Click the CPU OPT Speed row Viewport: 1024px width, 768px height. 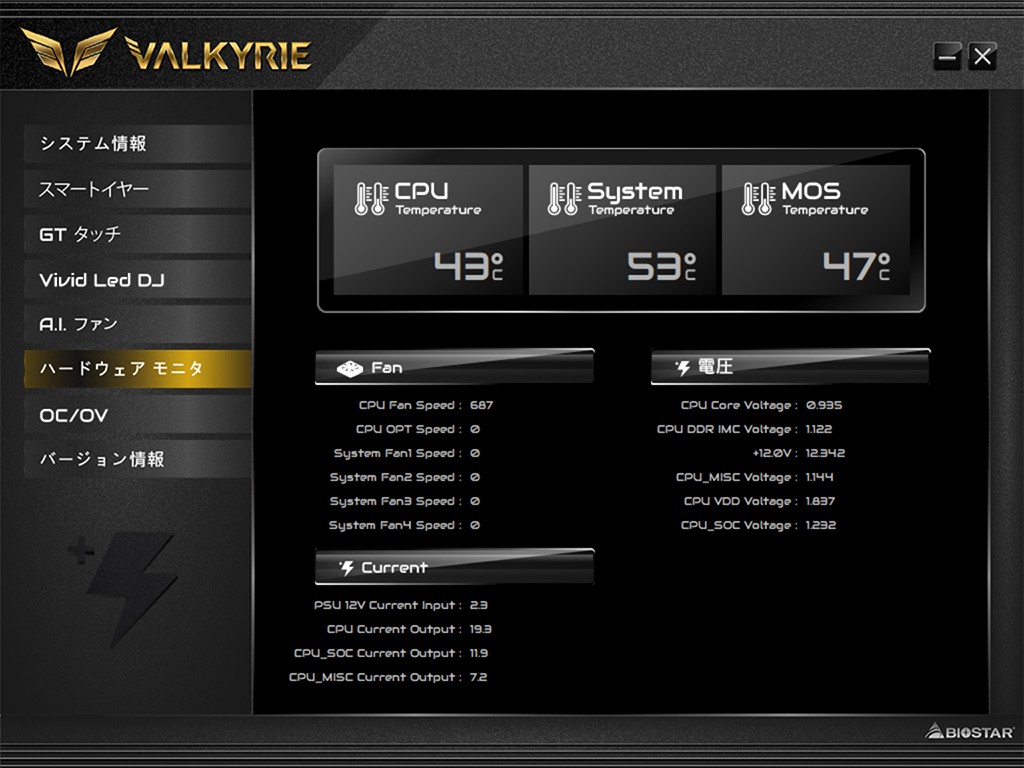click(418, 430)
